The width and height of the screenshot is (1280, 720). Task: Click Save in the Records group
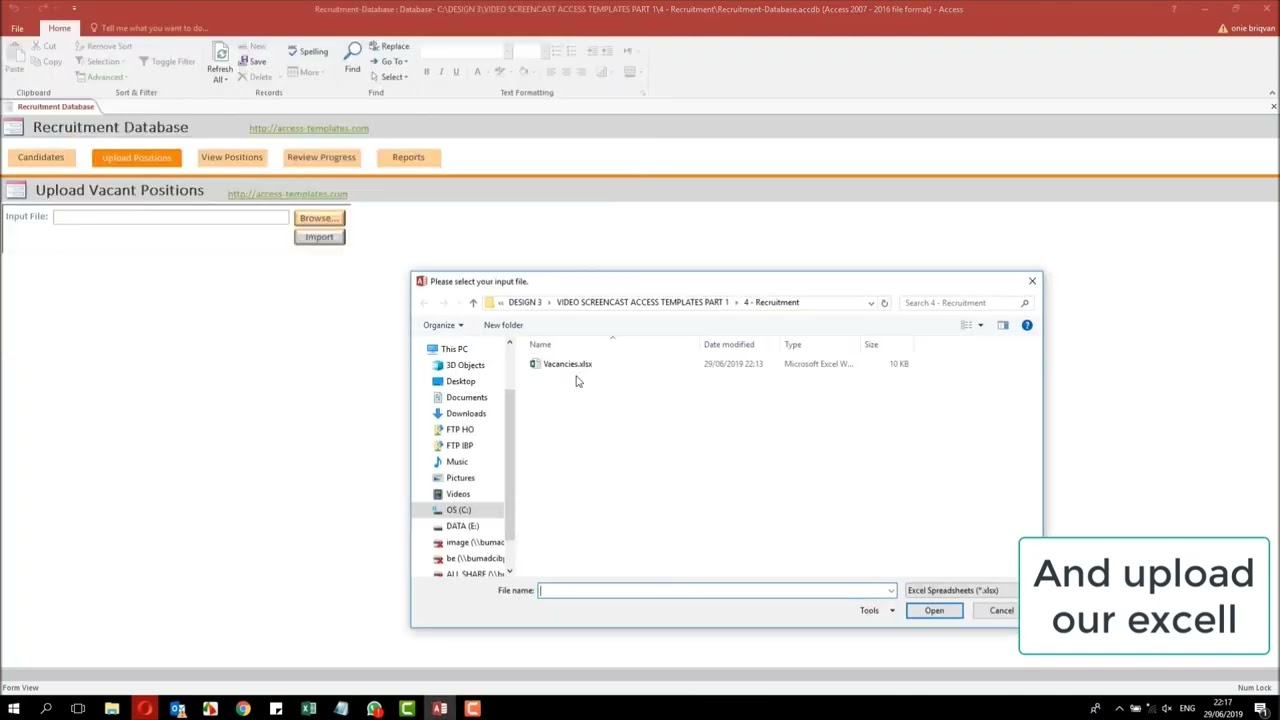pyautogui.click(x=252, y=62)
